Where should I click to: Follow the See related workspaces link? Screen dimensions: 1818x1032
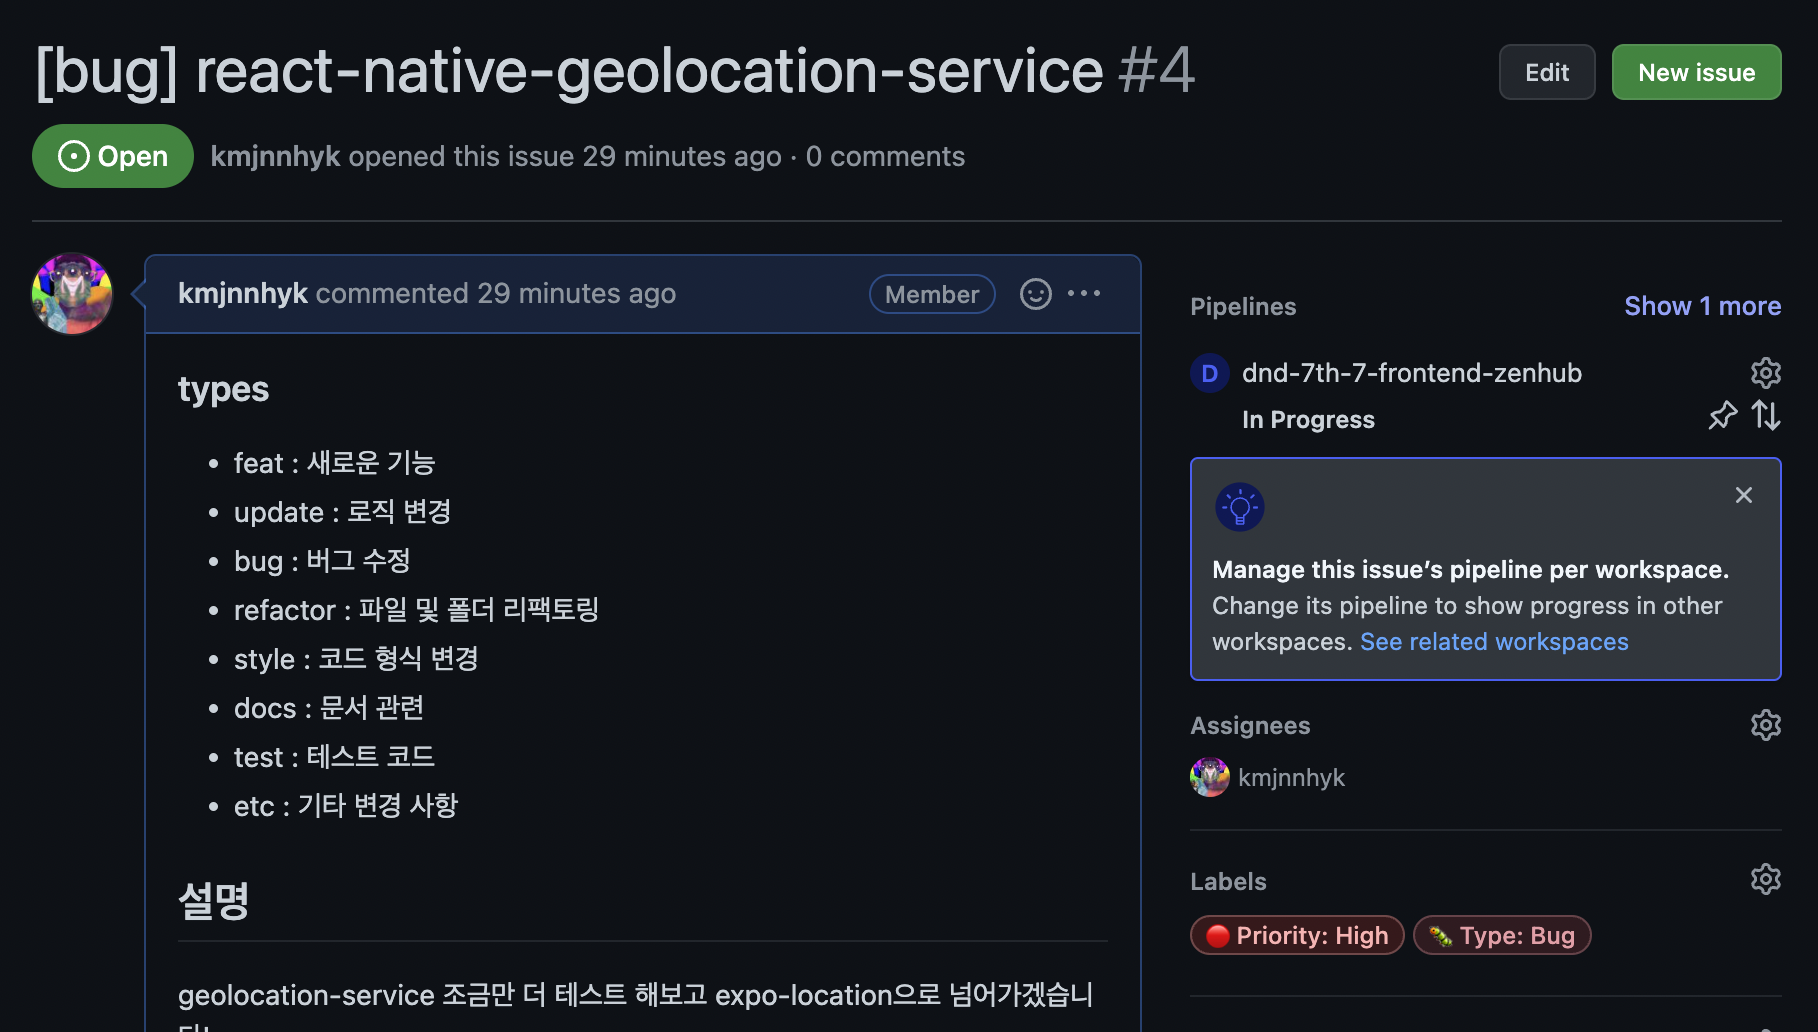pos(1494,641)
